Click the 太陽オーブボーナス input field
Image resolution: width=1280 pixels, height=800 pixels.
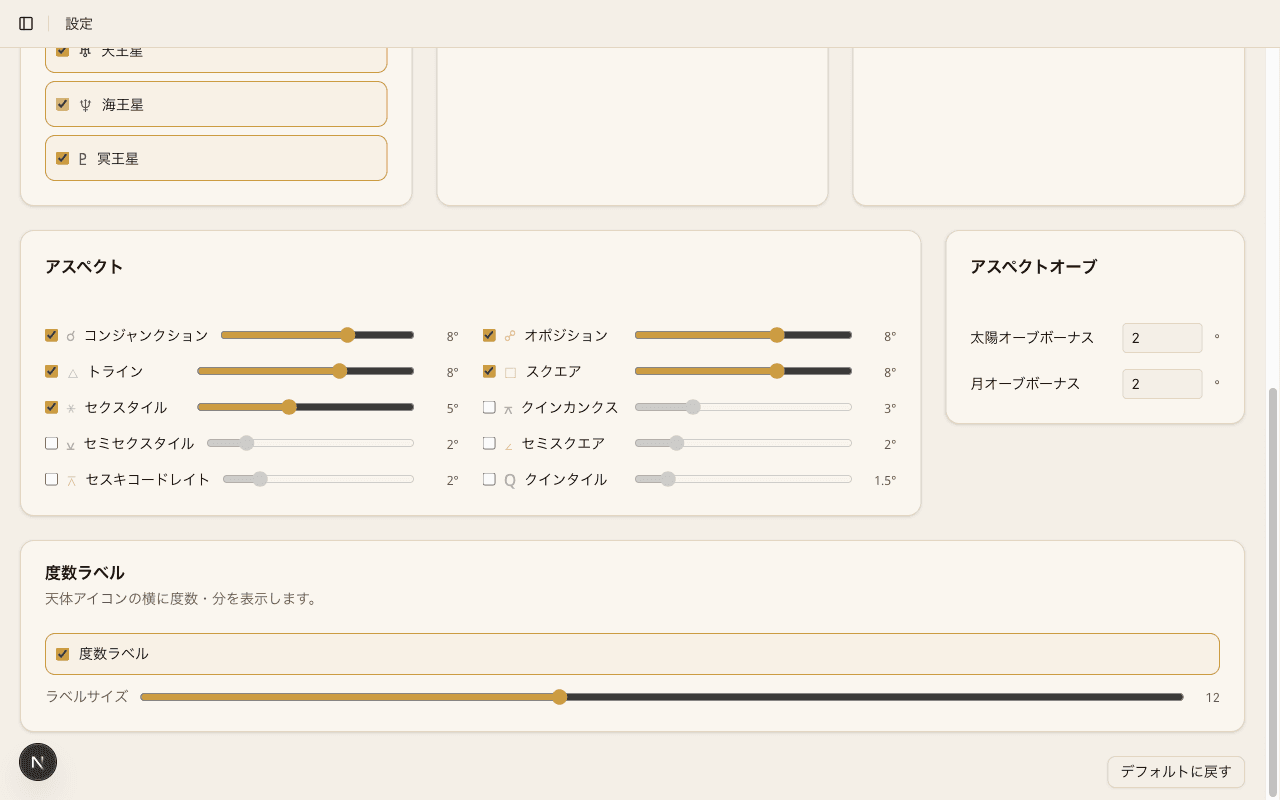pyautogui.click(x=1162, y=338)
